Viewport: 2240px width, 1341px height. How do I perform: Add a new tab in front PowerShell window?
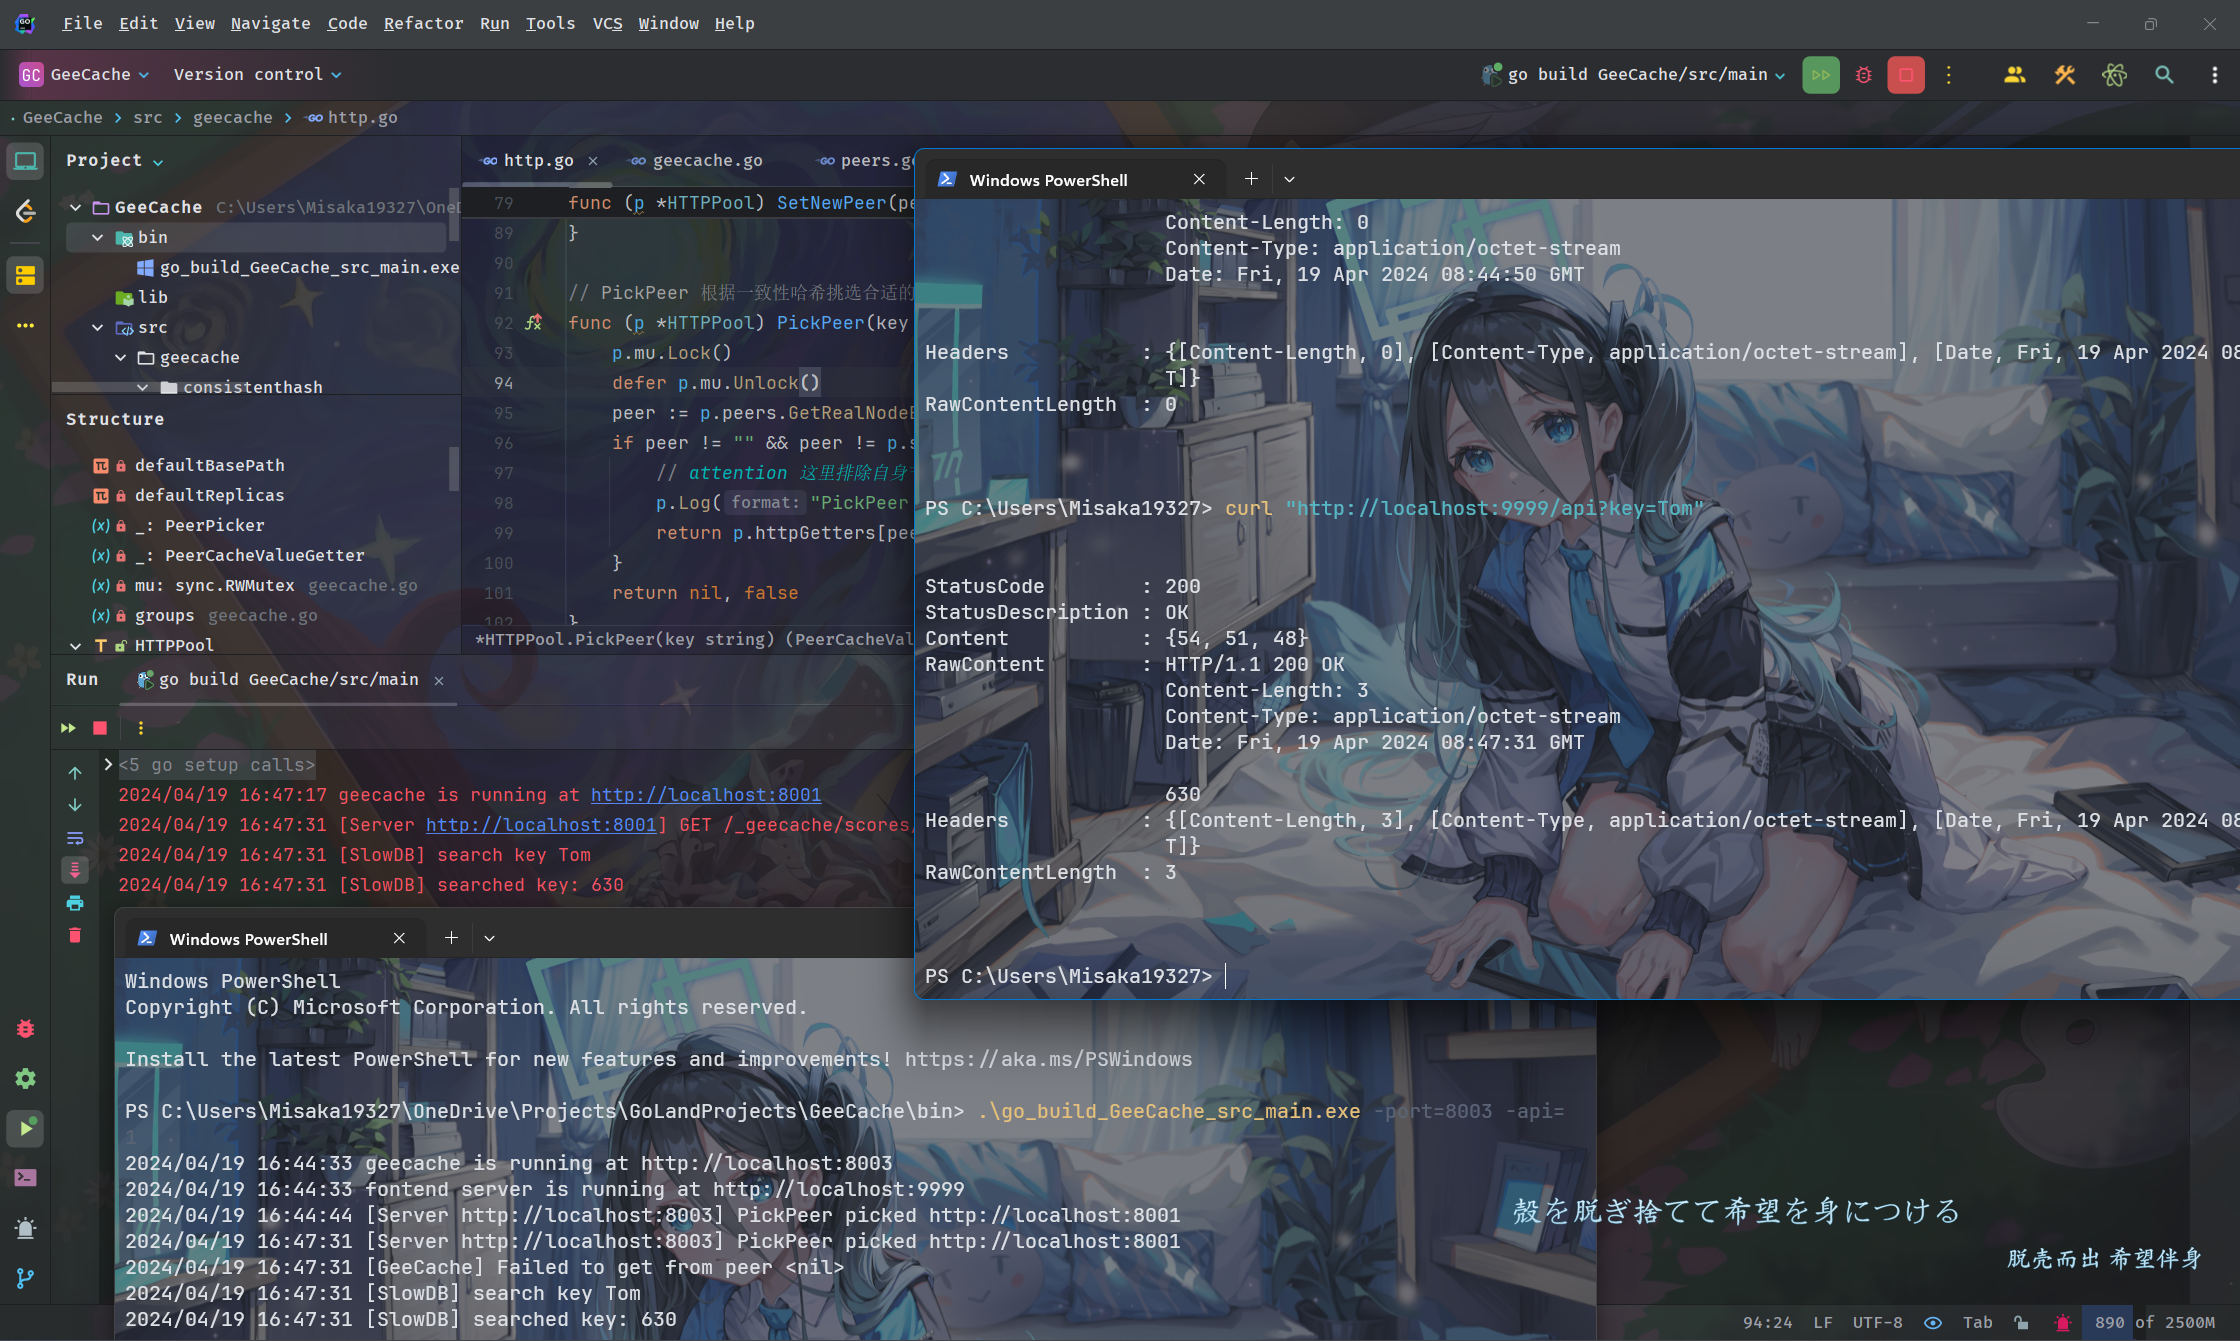(1251, 179)
